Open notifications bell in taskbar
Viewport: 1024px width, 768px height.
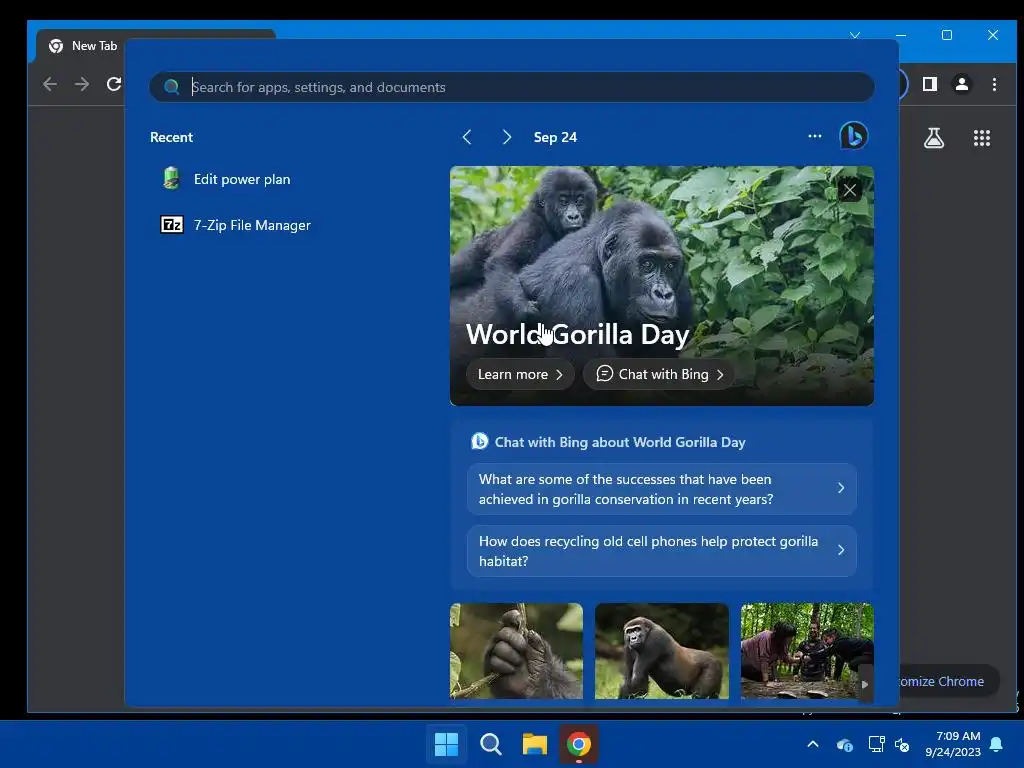(x=997, y=744)
